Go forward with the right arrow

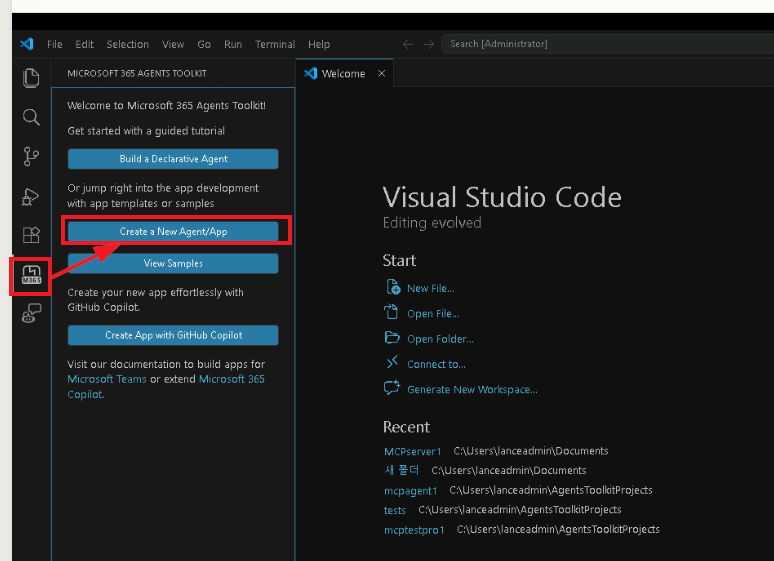point(429,44)
